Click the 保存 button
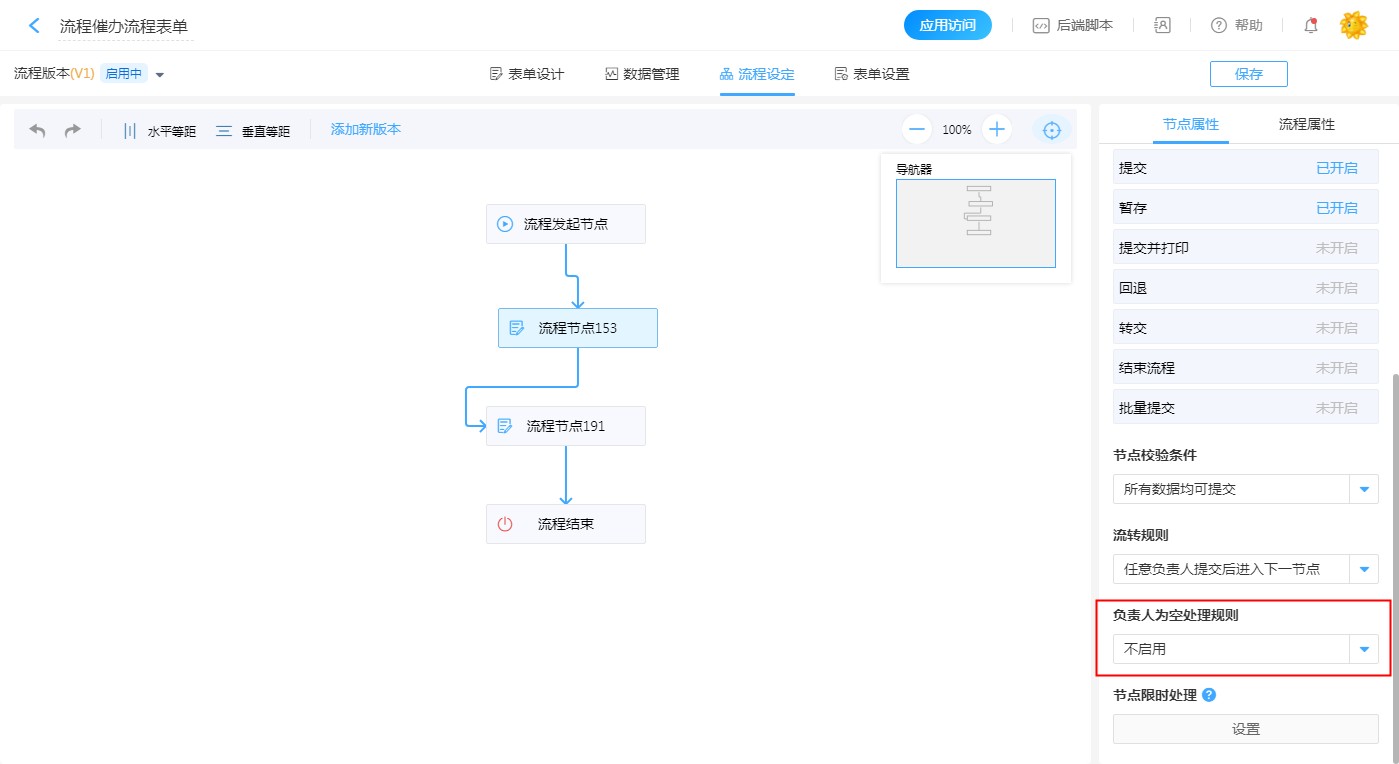1399x764 pixels. click(1248, 74)
